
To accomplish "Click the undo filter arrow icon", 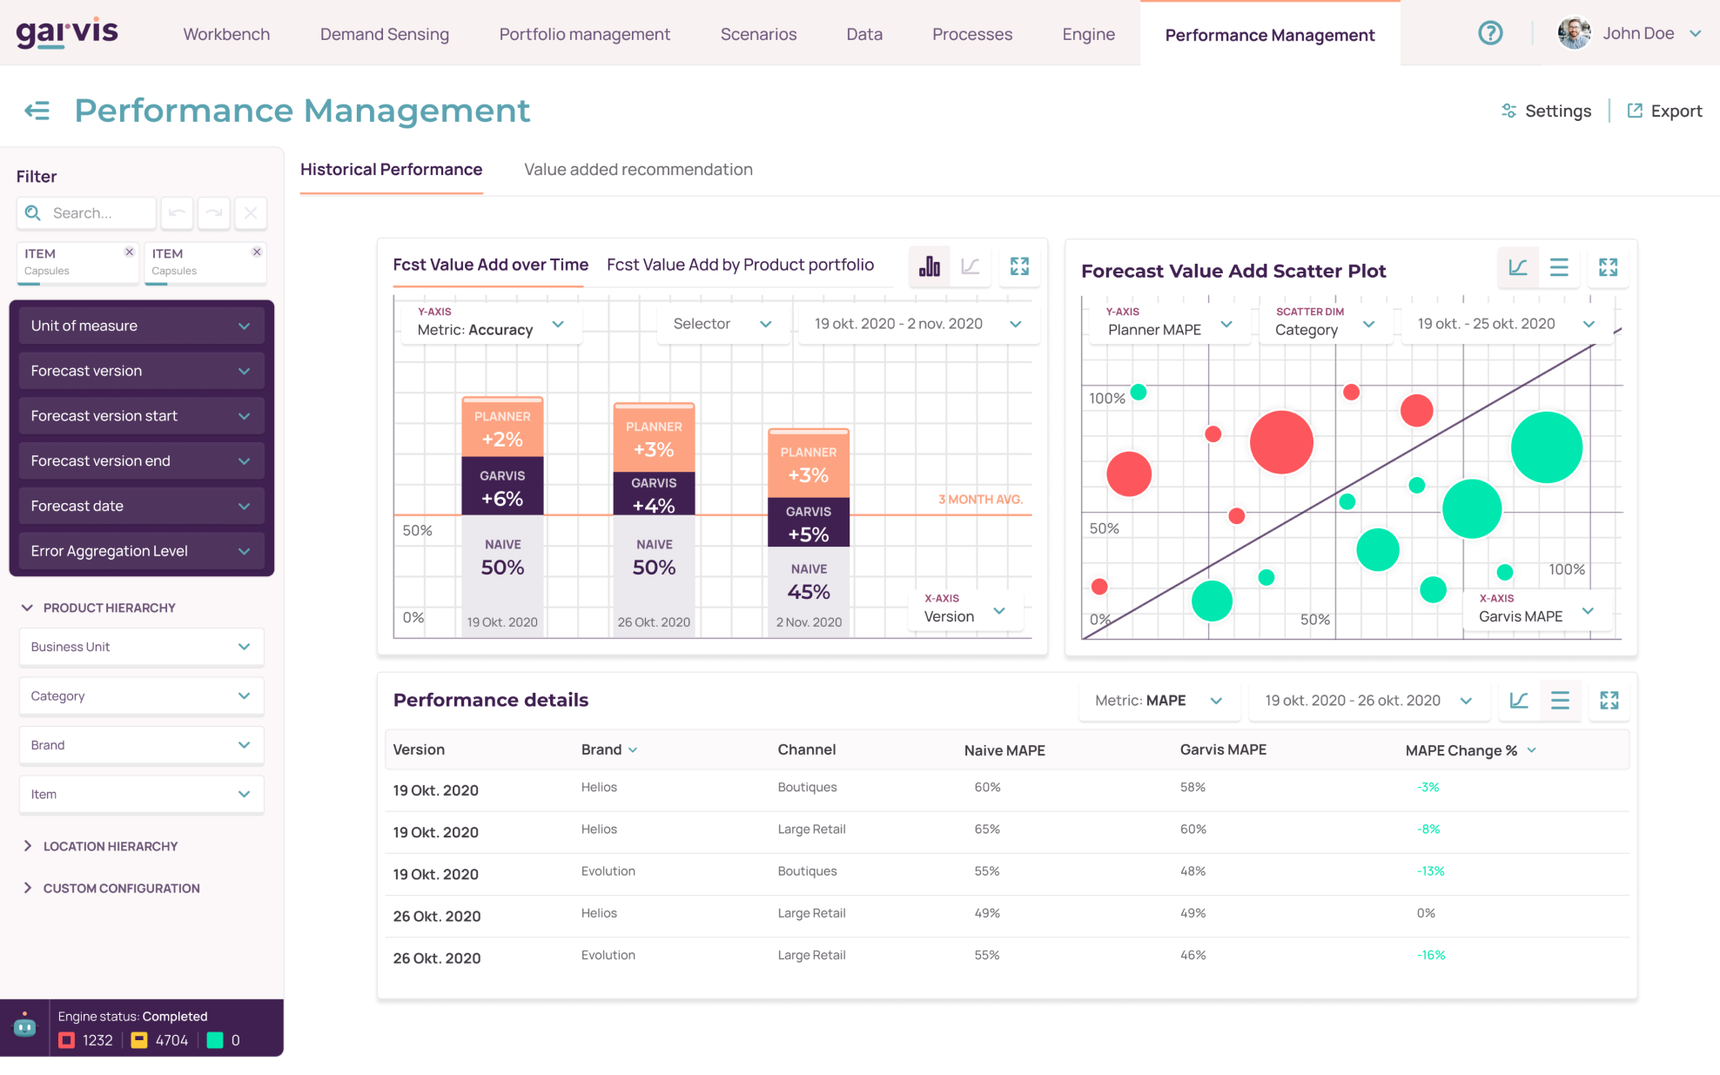I will (x=177, y=213).
